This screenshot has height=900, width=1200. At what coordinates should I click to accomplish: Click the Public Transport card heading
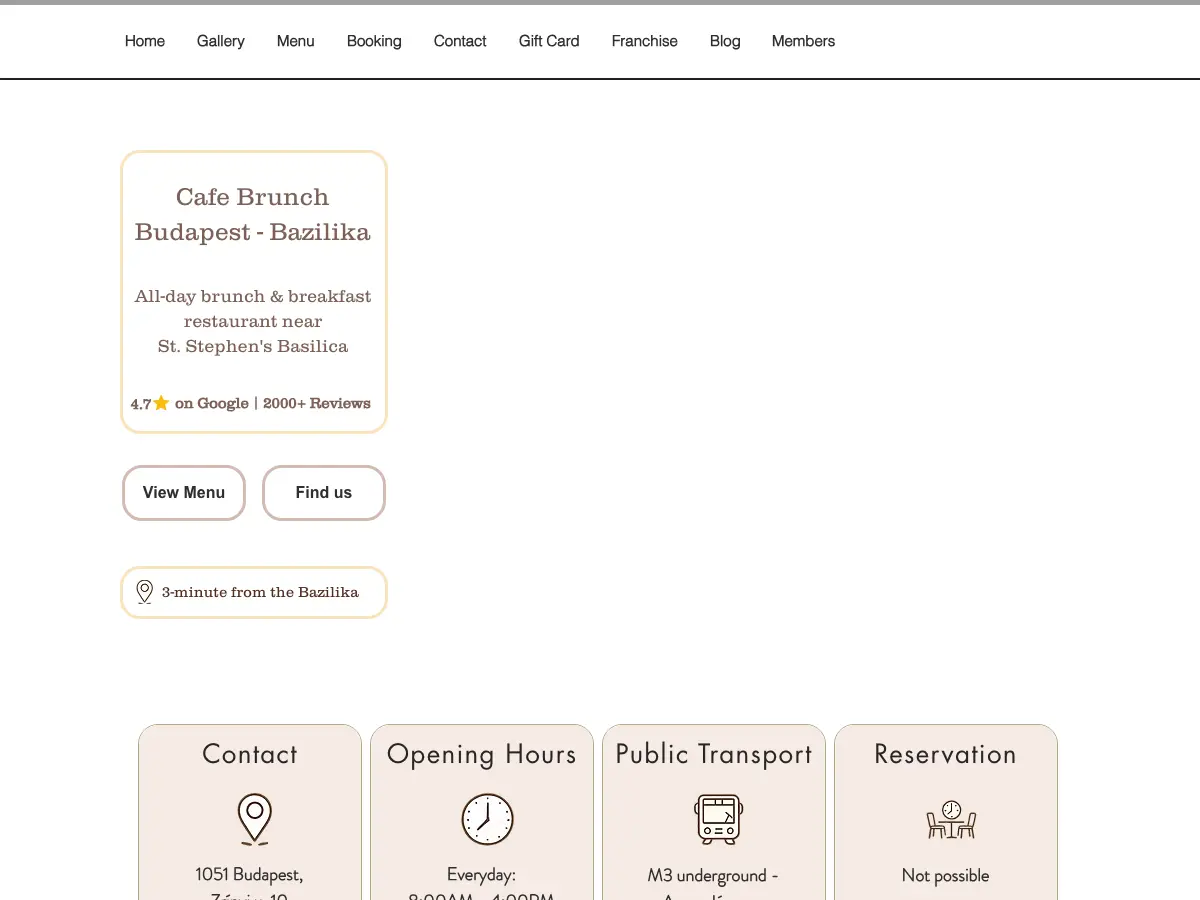tap(714, 754)
